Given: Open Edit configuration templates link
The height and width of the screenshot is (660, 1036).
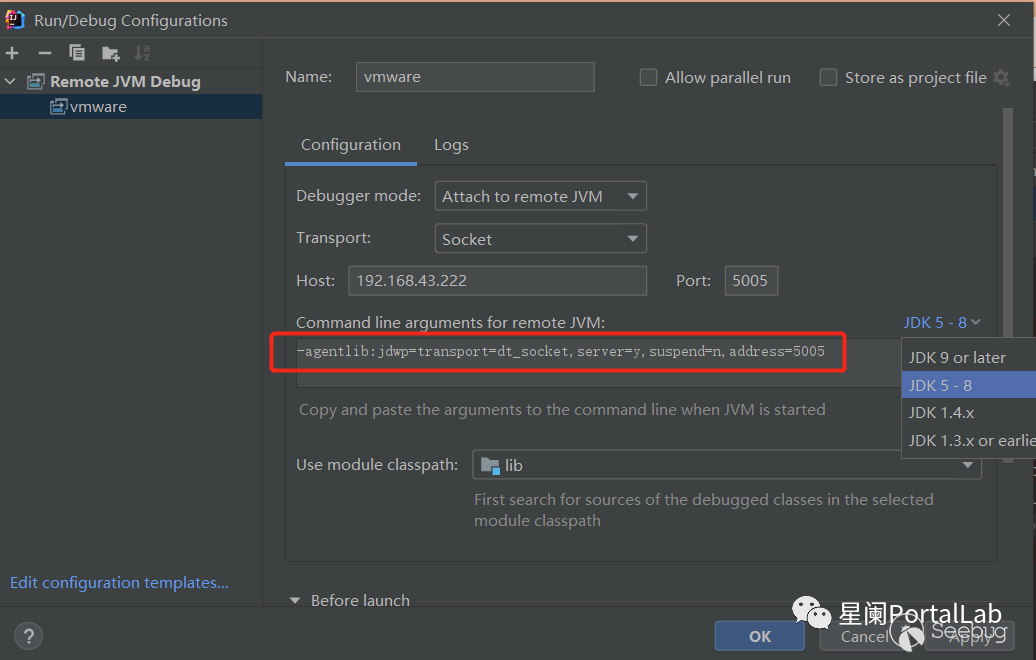Looking at the screenshot, I should tap(119, 583).
